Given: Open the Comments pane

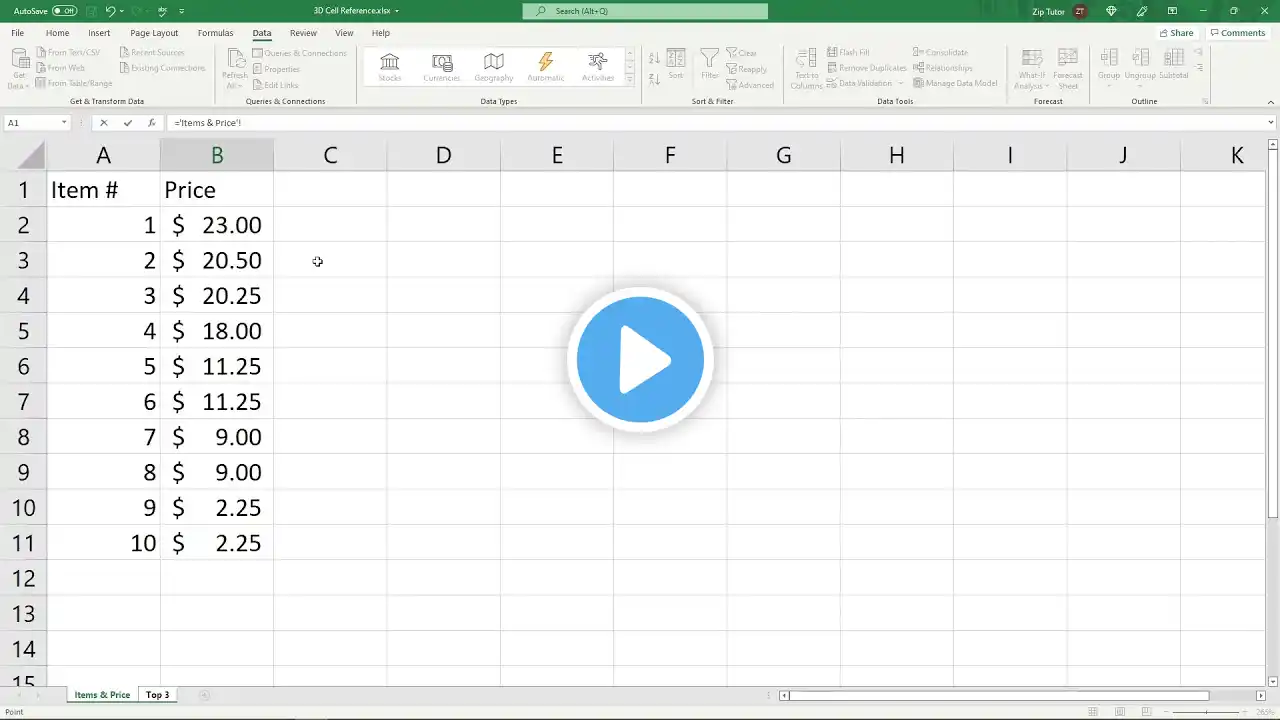Looking at the screenshot, I should point(1238,33).
